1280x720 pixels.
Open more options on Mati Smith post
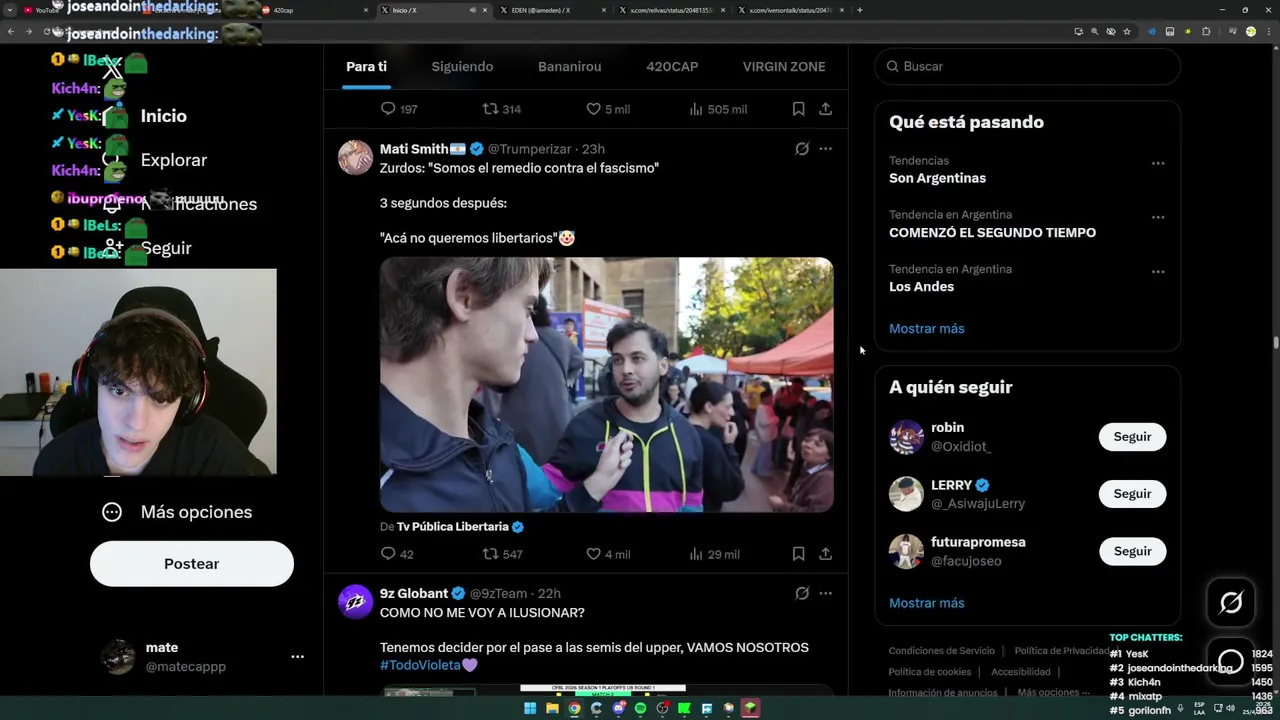pos(826,149)
